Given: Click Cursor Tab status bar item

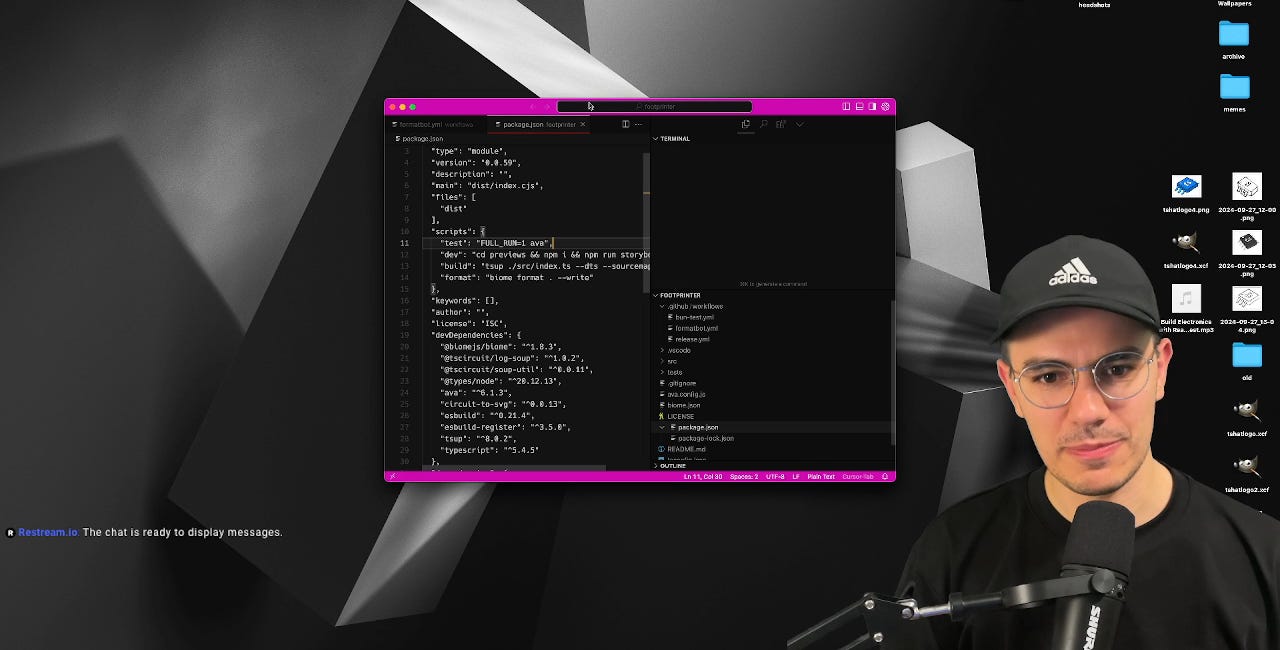Looking at the screenshot, I should (x=858, y=476).
